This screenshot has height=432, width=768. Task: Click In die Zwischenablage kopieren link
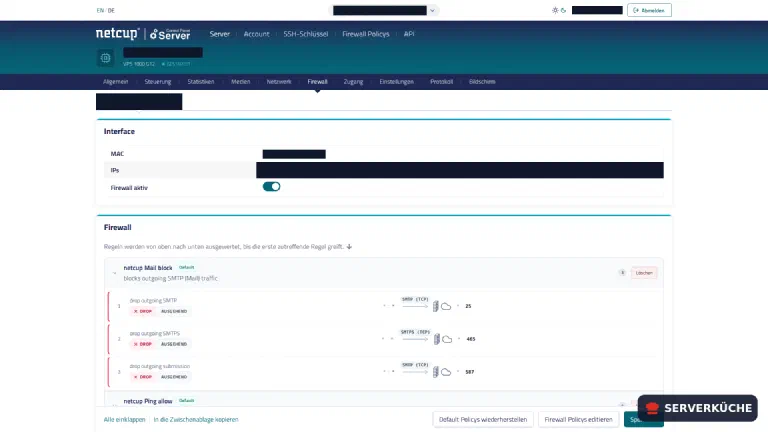coord(196,420)
